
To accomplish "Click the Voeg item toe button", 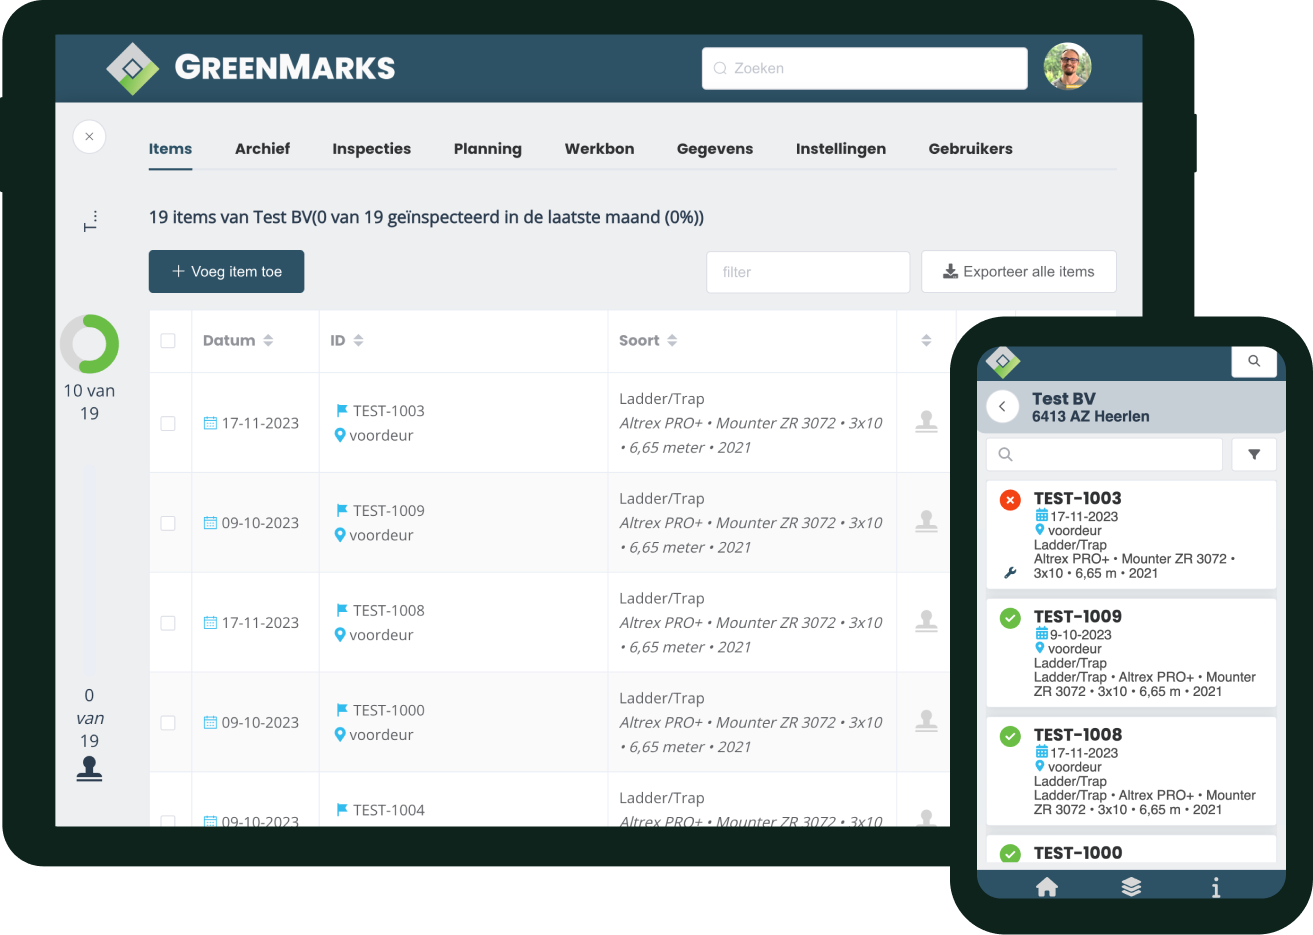I will pos(226,271).
